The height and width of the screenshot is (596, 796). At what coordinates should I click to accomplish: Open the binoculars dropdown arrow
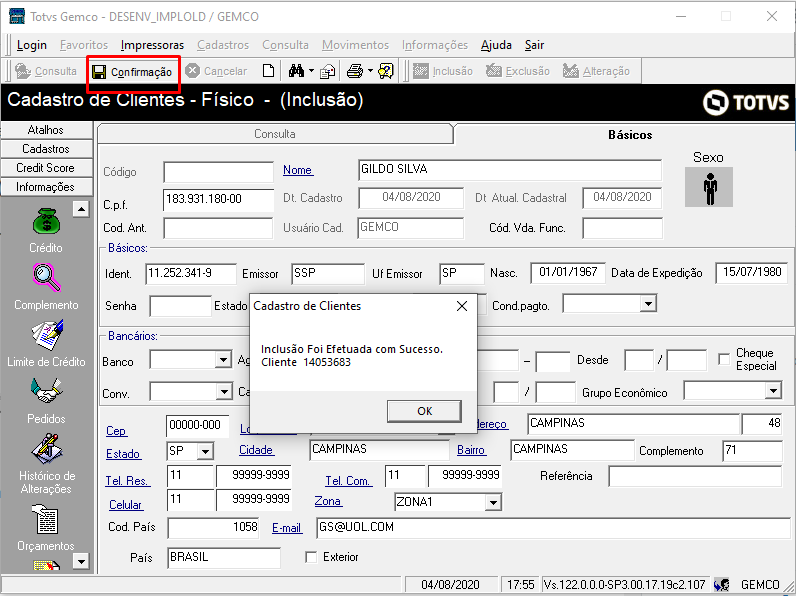coord(311,71)
